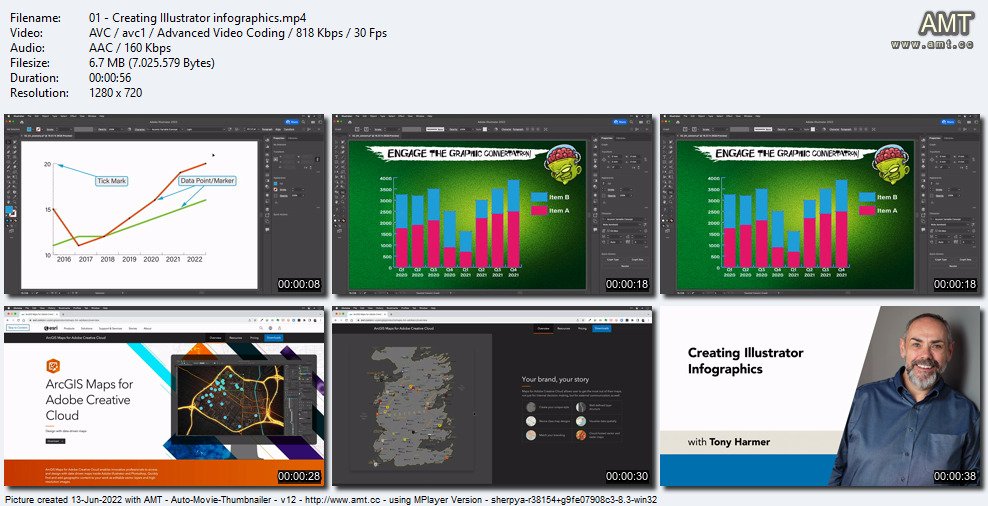Click the Pricing tab on the ArcGIS webpage thumbnail

pos(255,338)
